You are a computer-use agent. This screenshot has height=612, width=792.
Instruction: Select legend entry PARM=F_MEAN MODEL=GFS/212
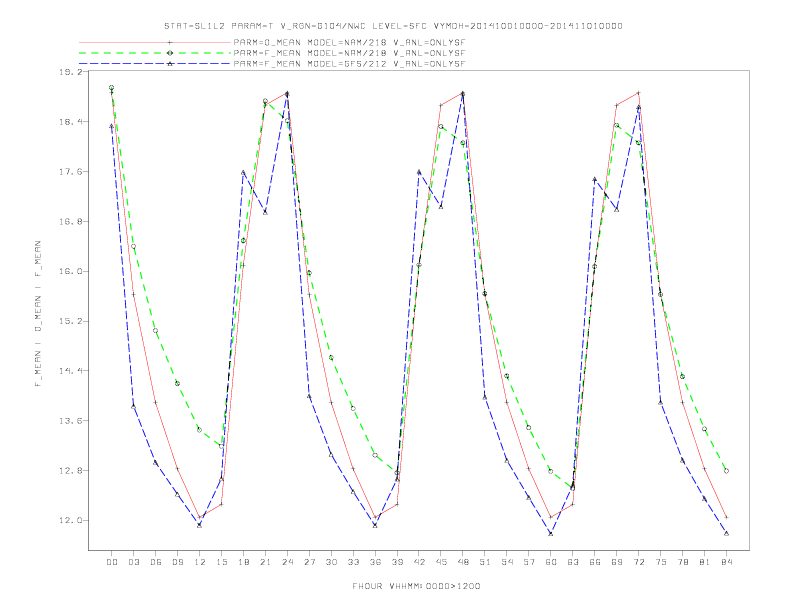point(349,64)
